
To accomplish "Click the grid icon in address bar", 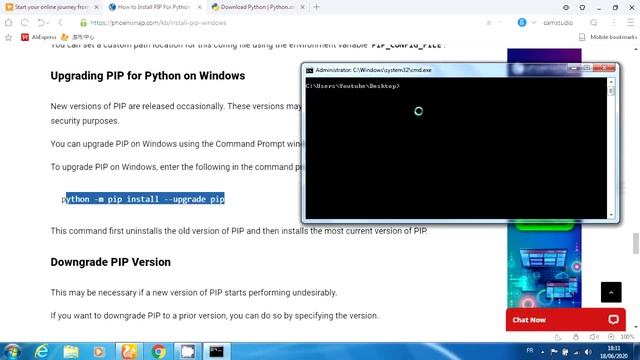I will click(489, 23).
